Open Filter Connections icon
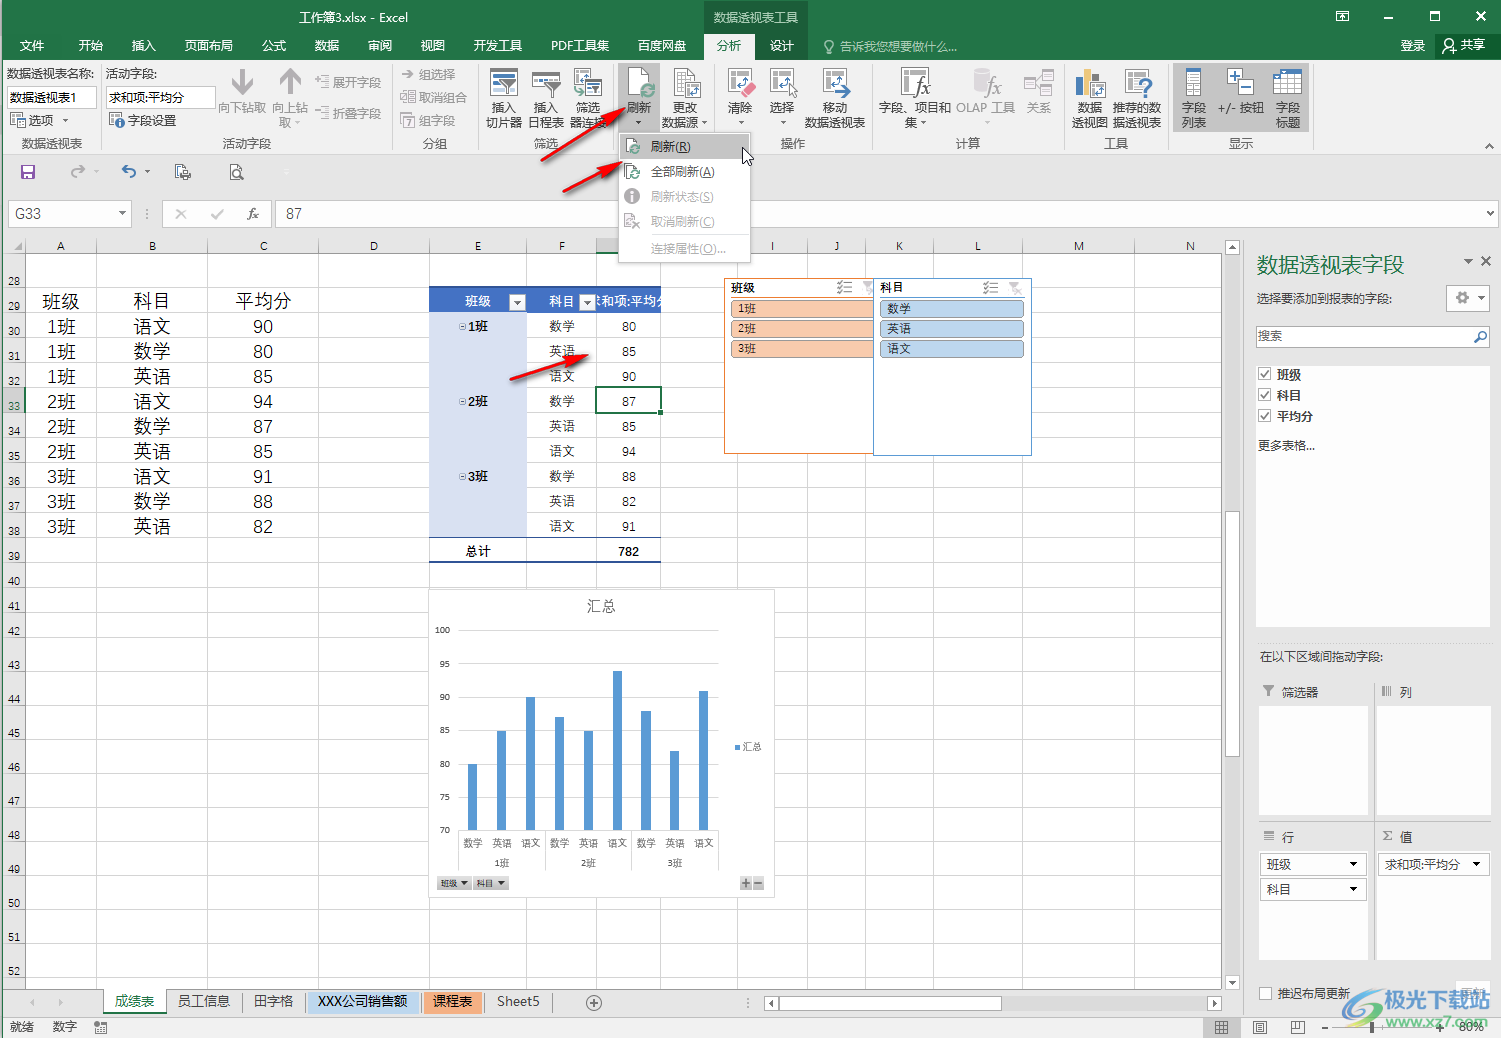 pos(588,98)
